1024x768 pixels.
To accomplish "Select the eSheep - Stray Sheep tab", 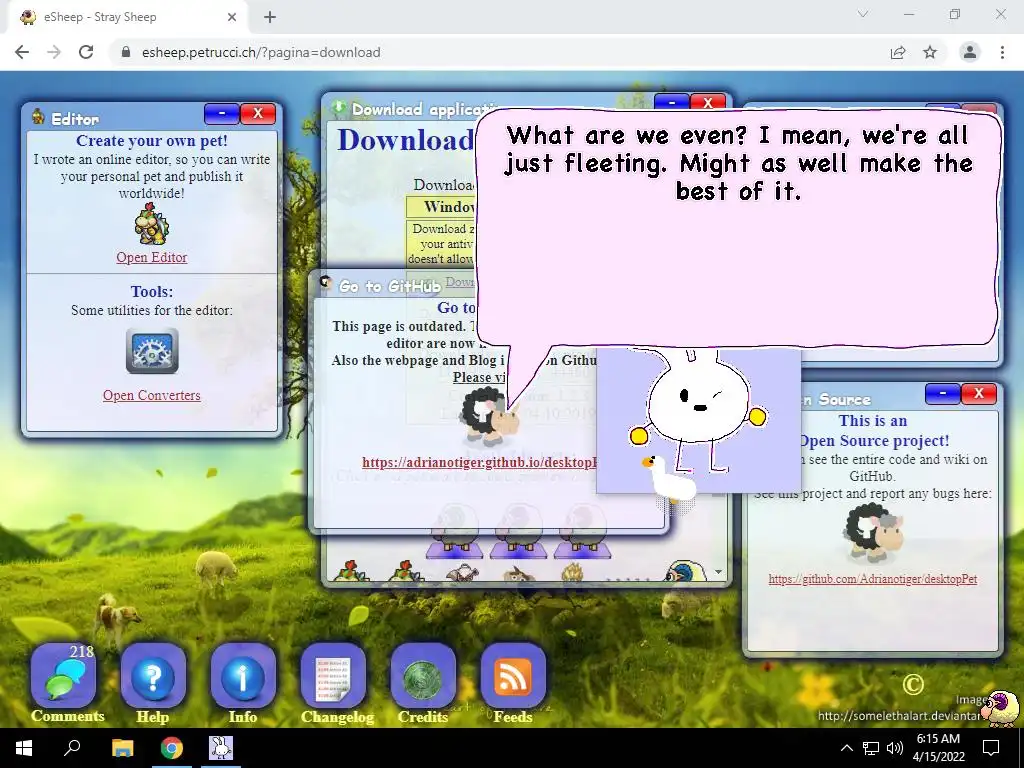I will tap(127, 17).
